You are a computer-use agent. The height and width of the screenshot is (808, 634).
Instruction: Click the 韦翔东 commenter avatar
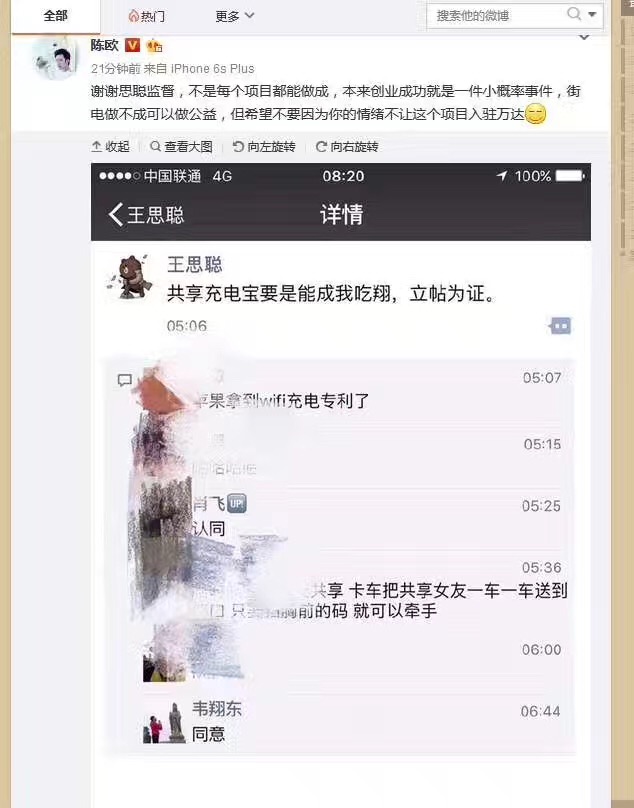point(164,722)
